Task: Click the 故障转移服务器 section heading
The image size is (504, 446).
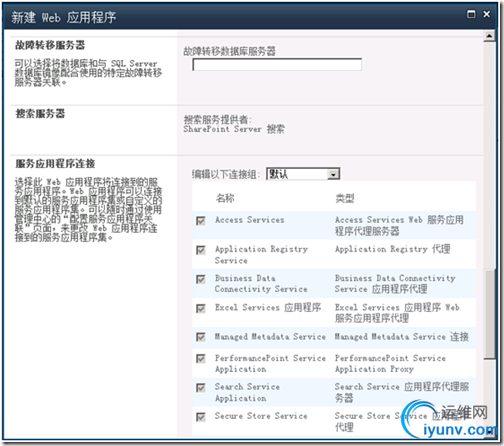Action: coord(50,45)
